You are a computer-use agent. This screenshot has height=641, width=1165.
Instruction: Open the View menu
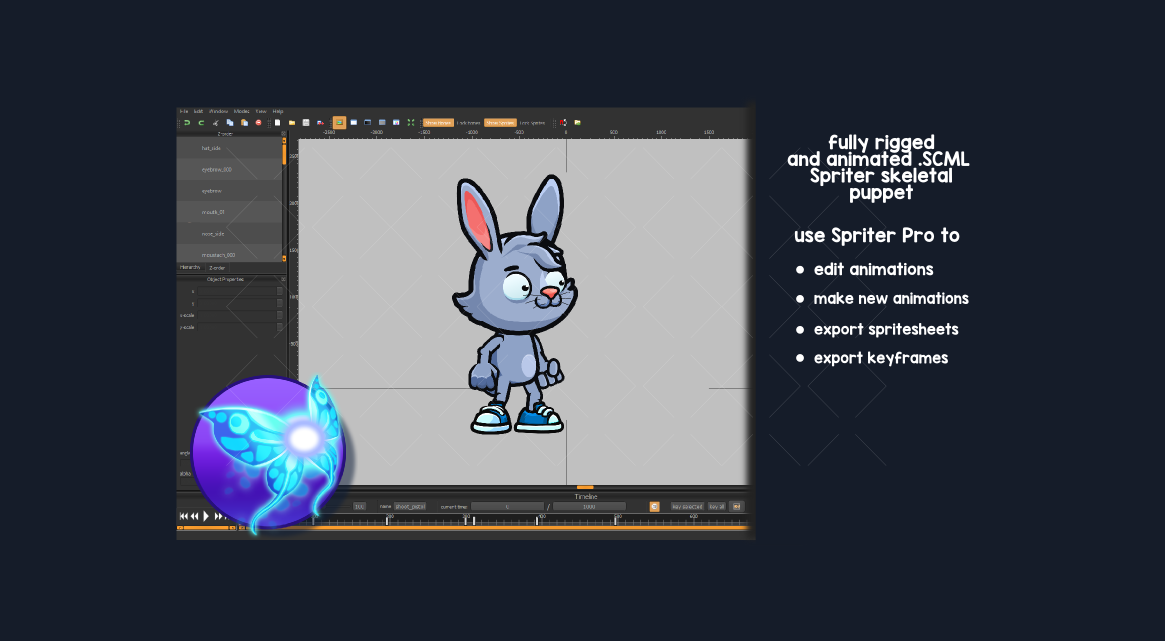(x=261, y=111)
